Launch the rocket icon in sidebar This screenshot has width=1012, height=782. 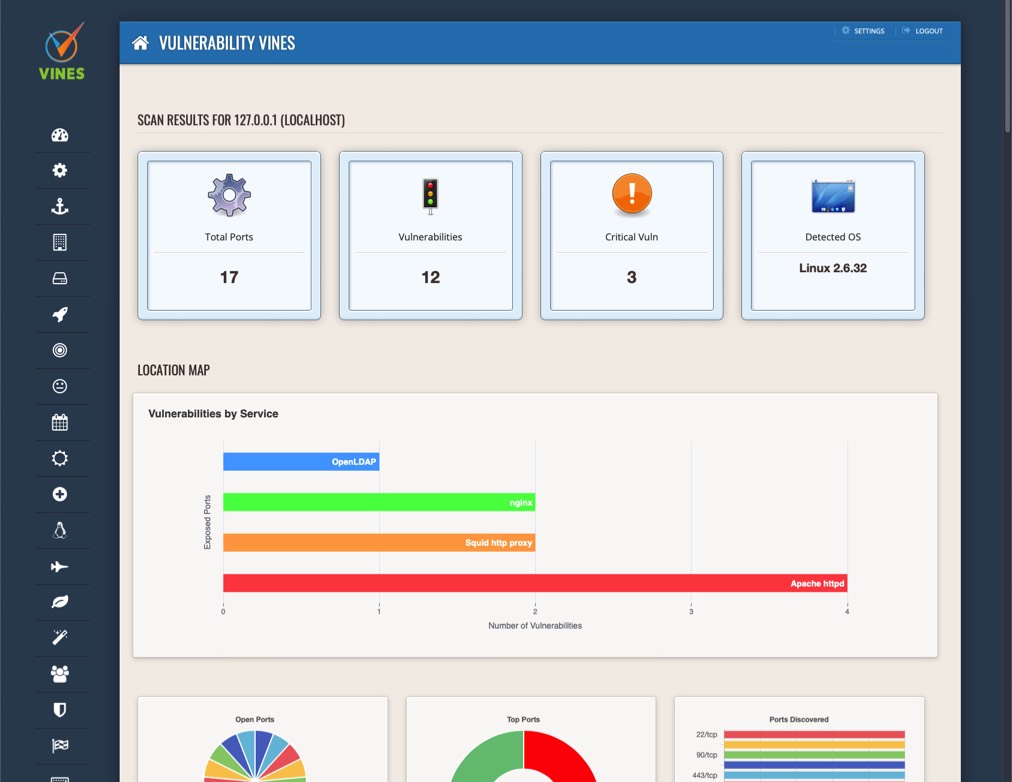click(x=60, y=314)
